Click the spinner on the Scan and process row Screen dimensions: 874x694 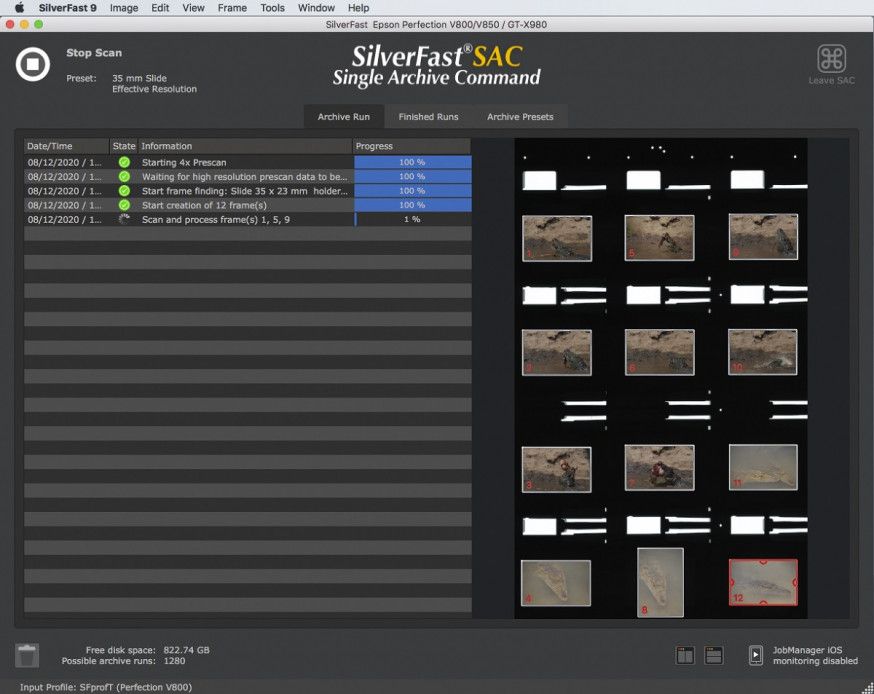(124, 219)
